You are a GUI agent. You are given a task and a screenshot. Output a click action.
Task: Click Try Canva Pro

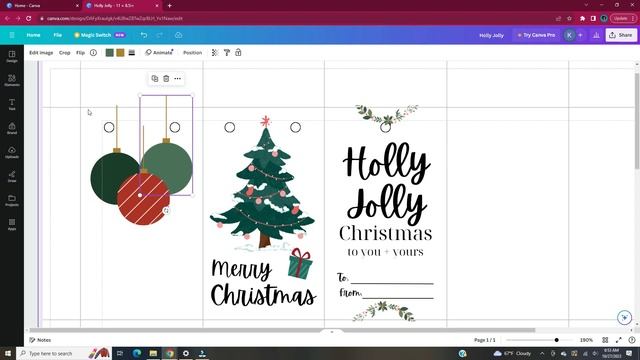[x=536, y=35]
